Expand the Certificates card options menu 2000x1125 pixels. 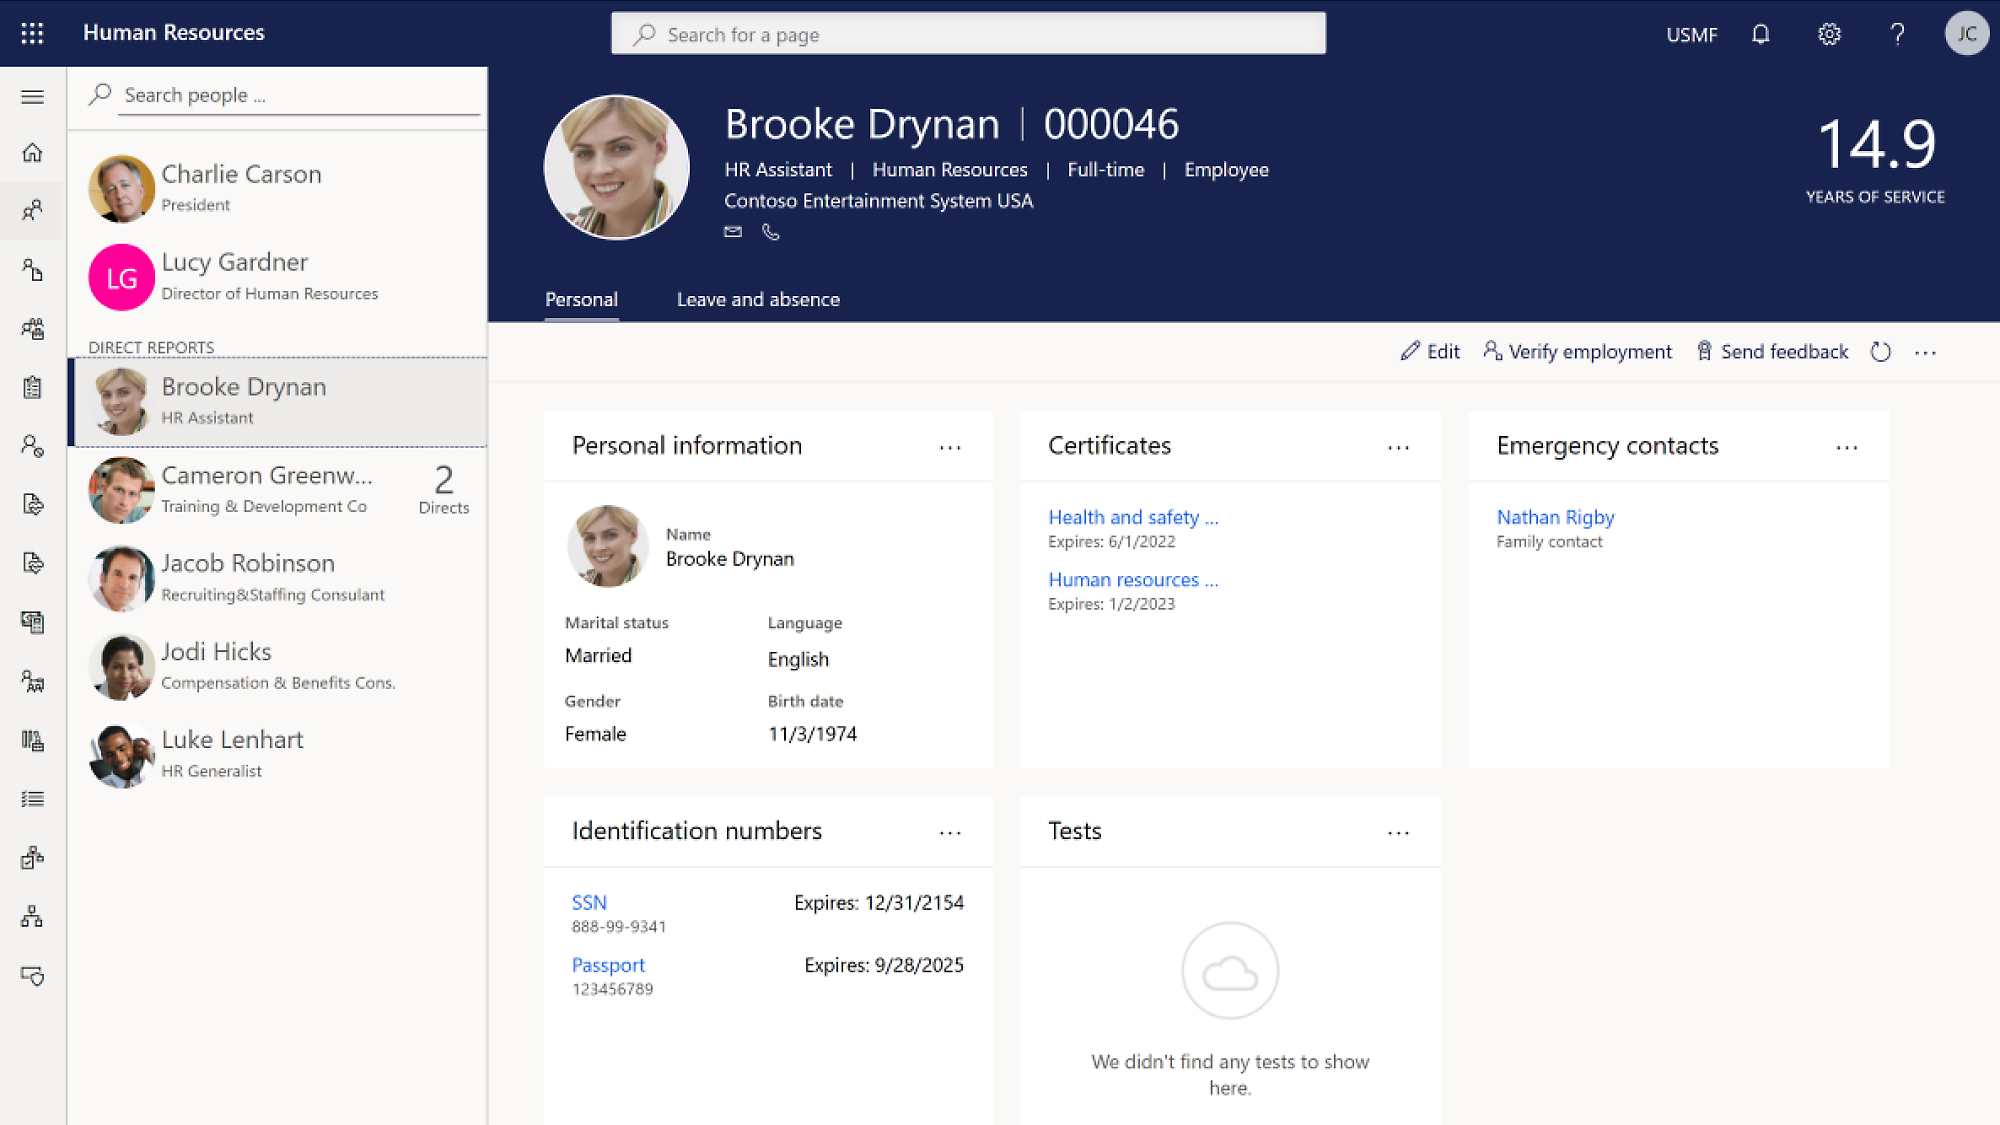click(1398, 446)
